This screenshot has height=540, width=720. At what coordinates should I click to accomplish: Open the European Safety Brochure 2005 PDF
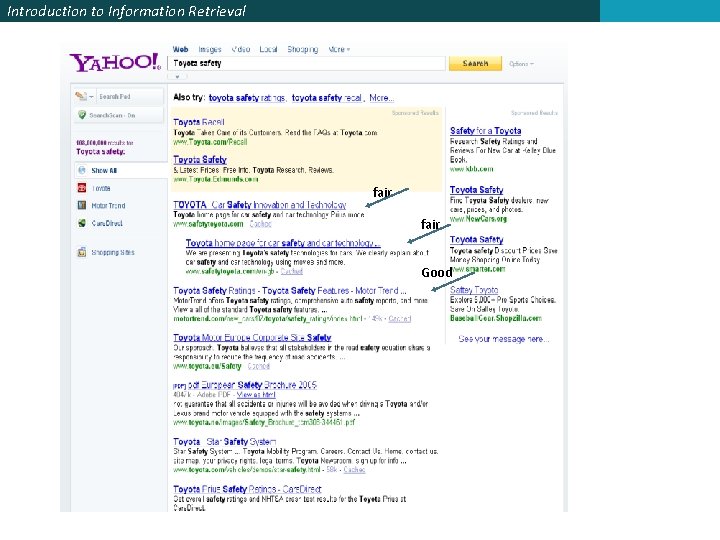pos(252,385)
